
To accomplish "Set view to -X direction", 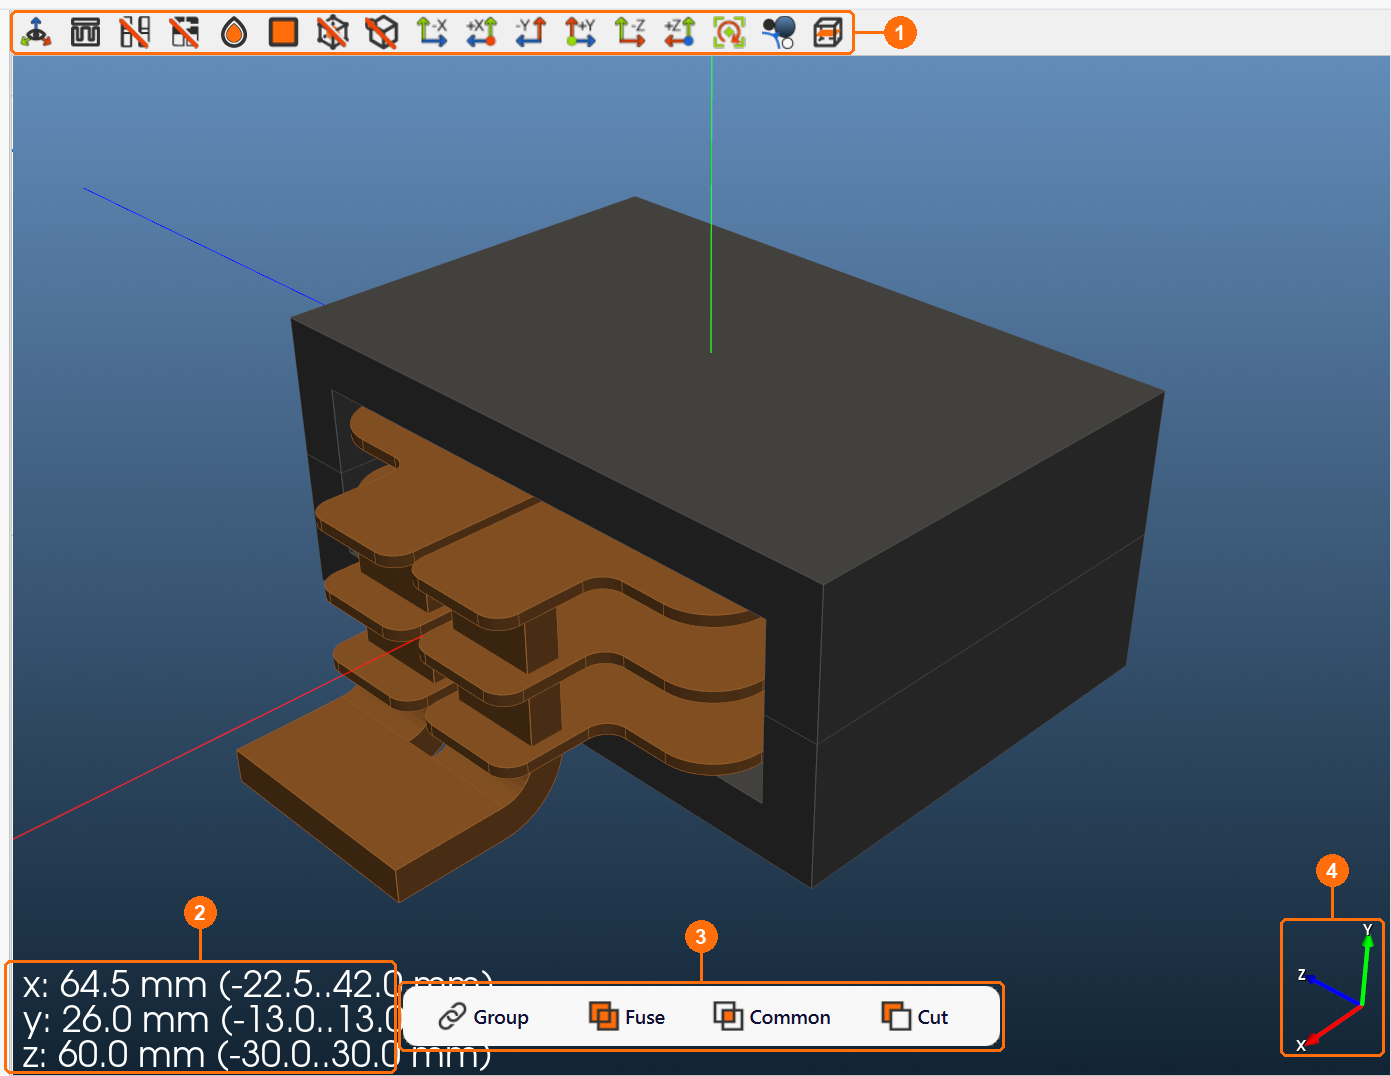I will point(432,33).
